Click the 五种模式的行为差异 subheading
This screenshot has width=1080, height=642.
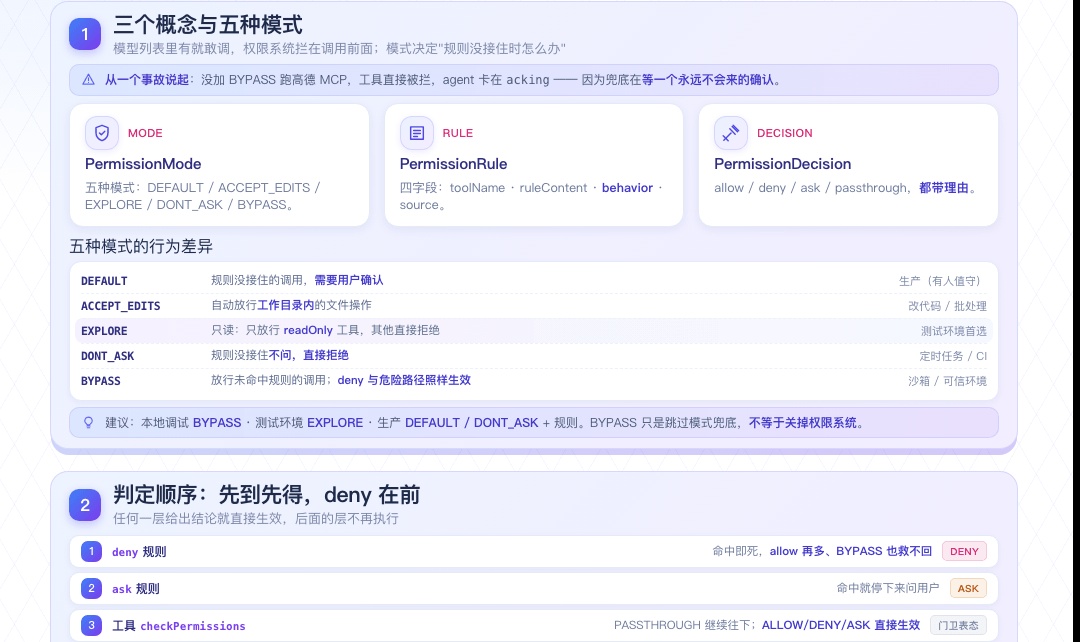(x=141, y=247)
